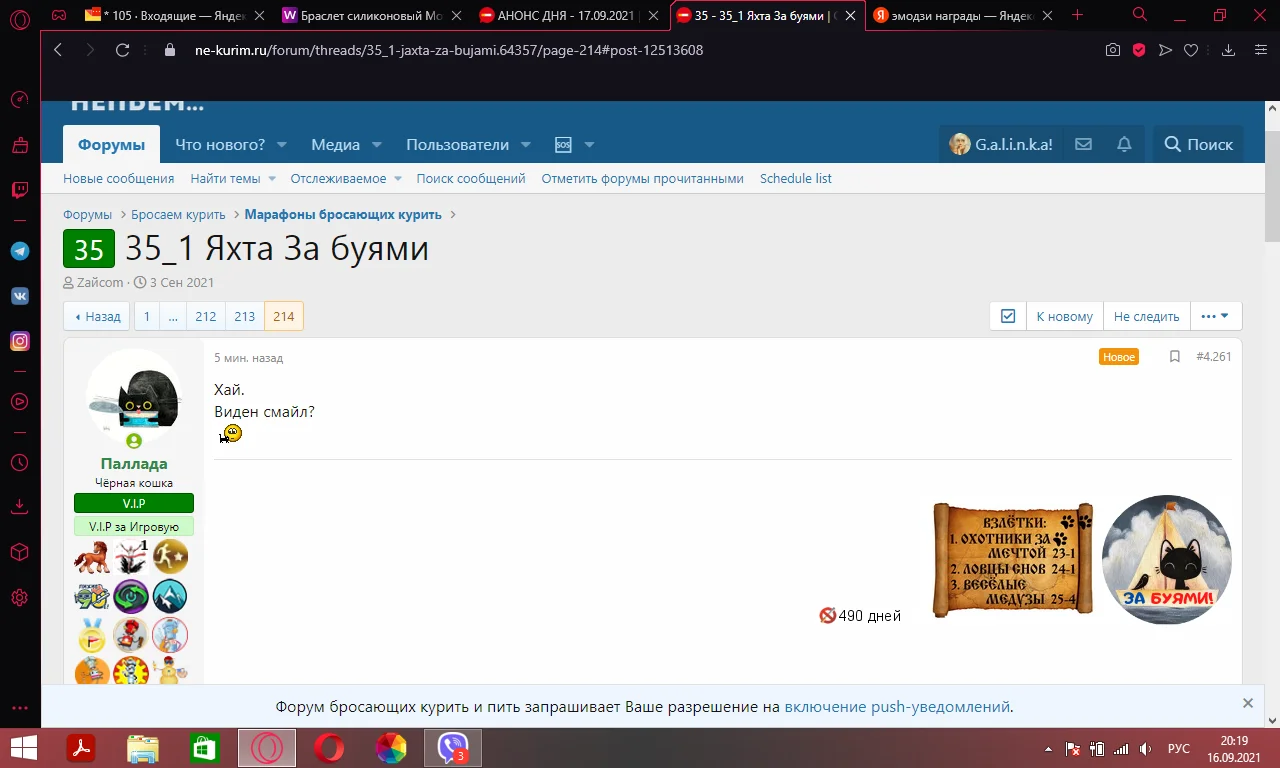The height and width of the screenshot is (768, 1280).
Task: Open the Отслеживаемое dropdown
Action: 345,178
